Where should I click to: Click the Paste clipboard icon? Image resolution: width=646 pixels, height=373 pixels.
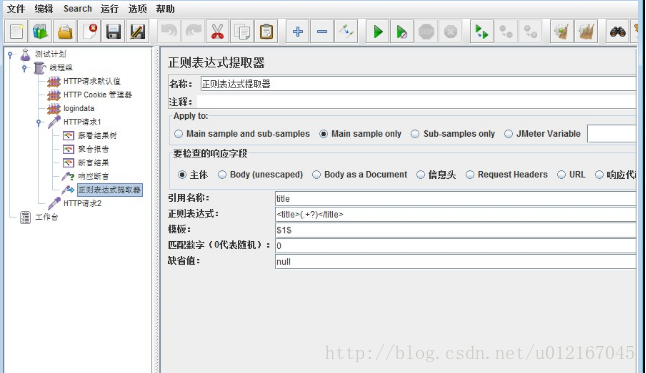coord(266,31)
